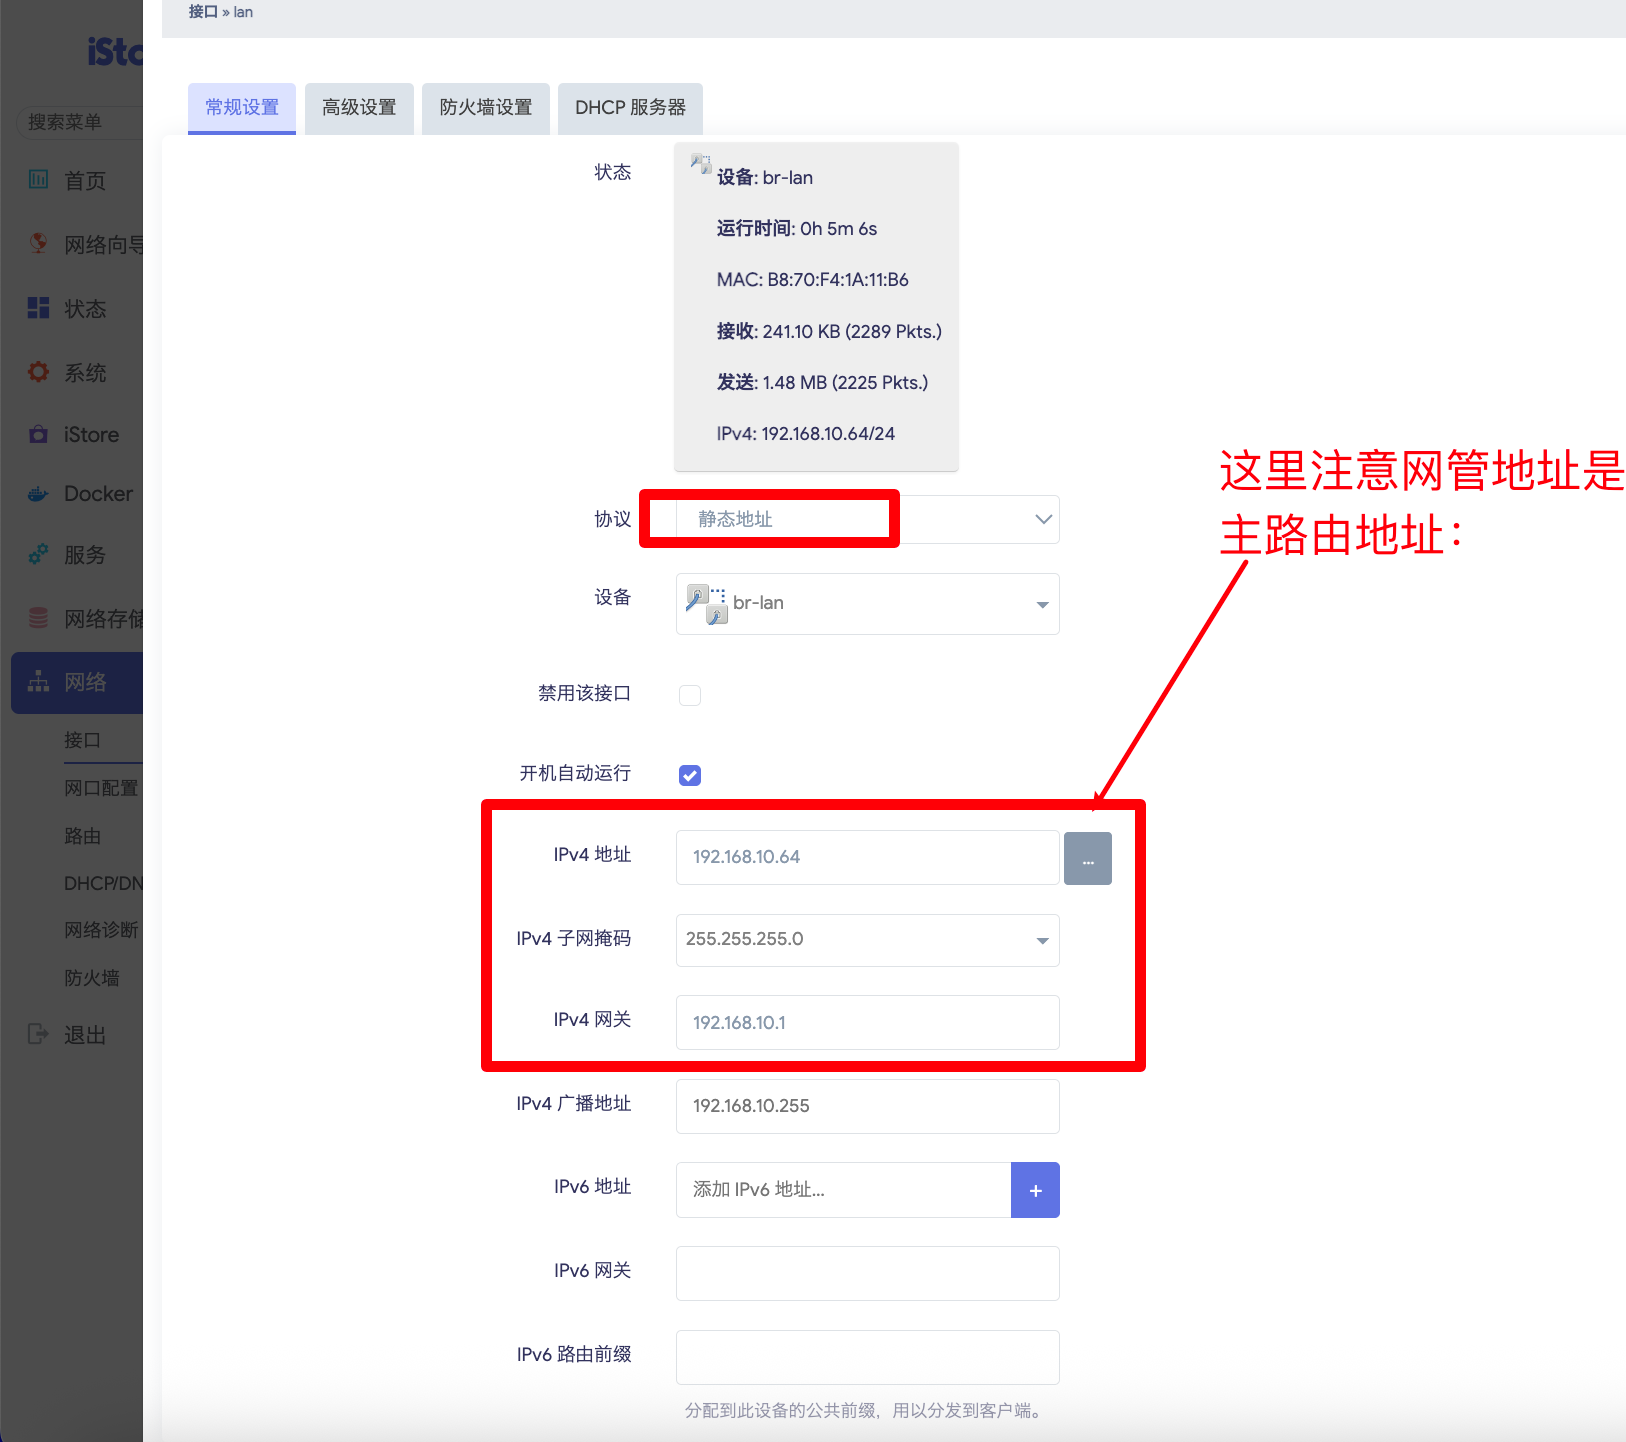Switch to the Firewall Settings tab
Screen dimensions: 1626x1442
(x=486, y=108)
